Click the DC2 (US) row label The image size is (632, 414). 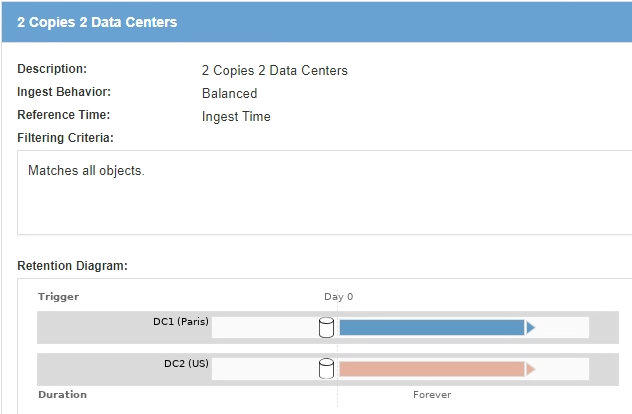(x=186, y=363)
